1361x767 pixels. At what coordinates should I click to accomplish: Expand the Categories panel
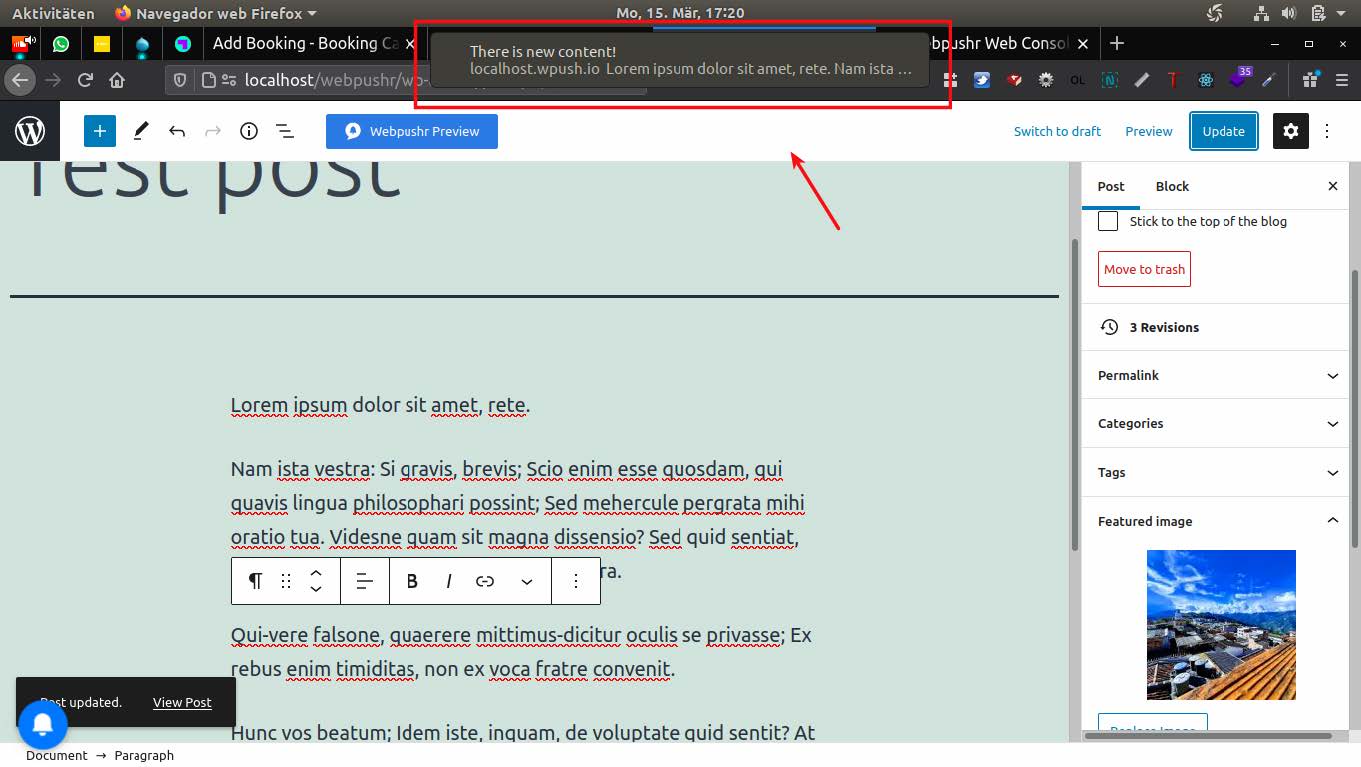click(x=1216, y=423)
